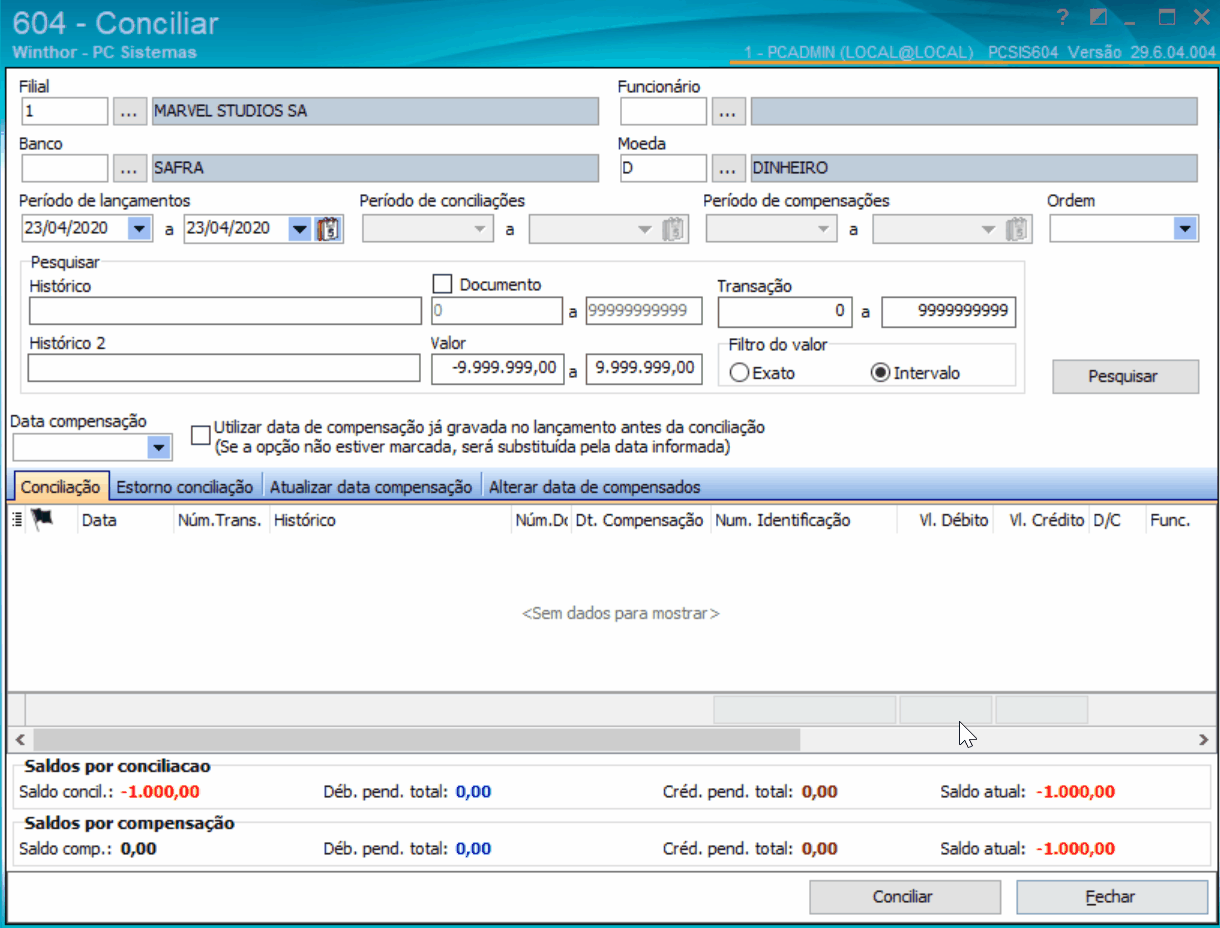Sort by Dt. Compensação column header
The width and height of the screenshot is (1220, 928).
pyautogui.click(x=640, y=520)
